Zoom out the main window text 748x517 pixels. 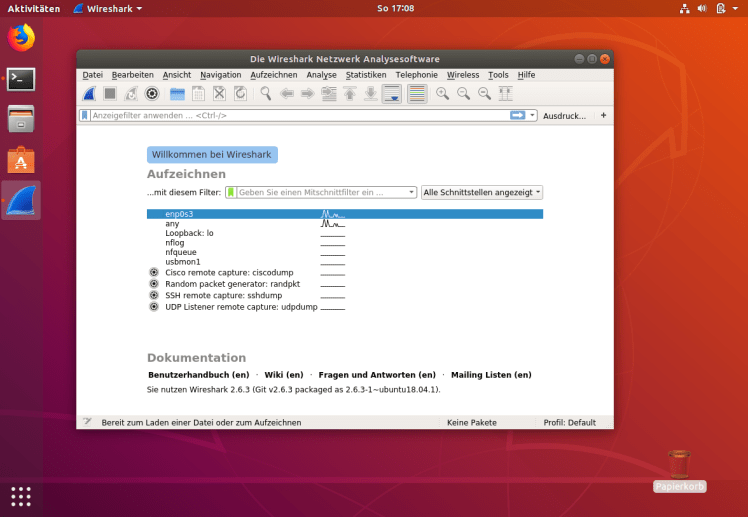(464, 93)
